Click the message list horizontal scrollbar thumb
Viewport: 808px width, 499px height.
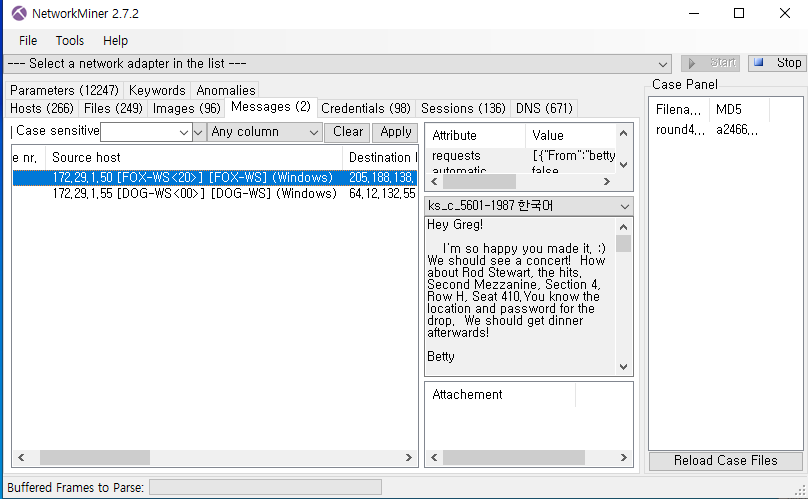[95, 457]
